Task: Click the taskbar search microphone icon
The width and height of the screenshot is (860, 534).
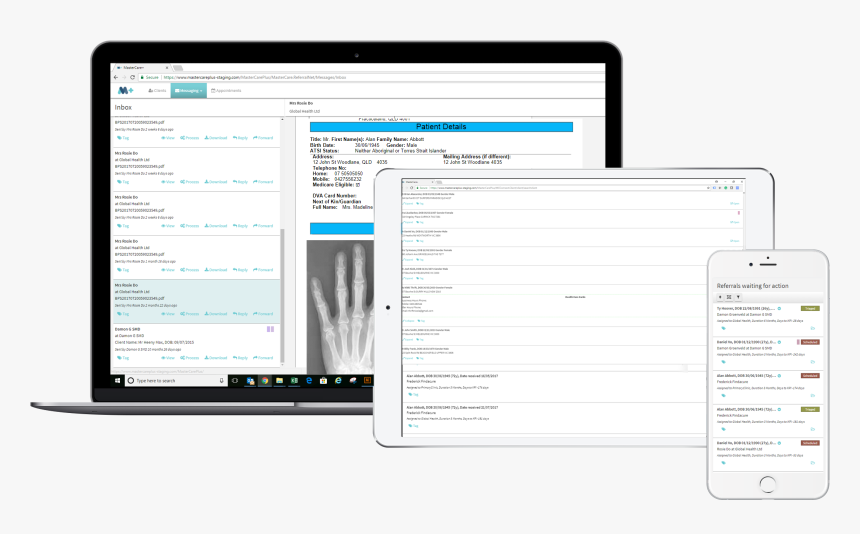Action: (222, 380)
